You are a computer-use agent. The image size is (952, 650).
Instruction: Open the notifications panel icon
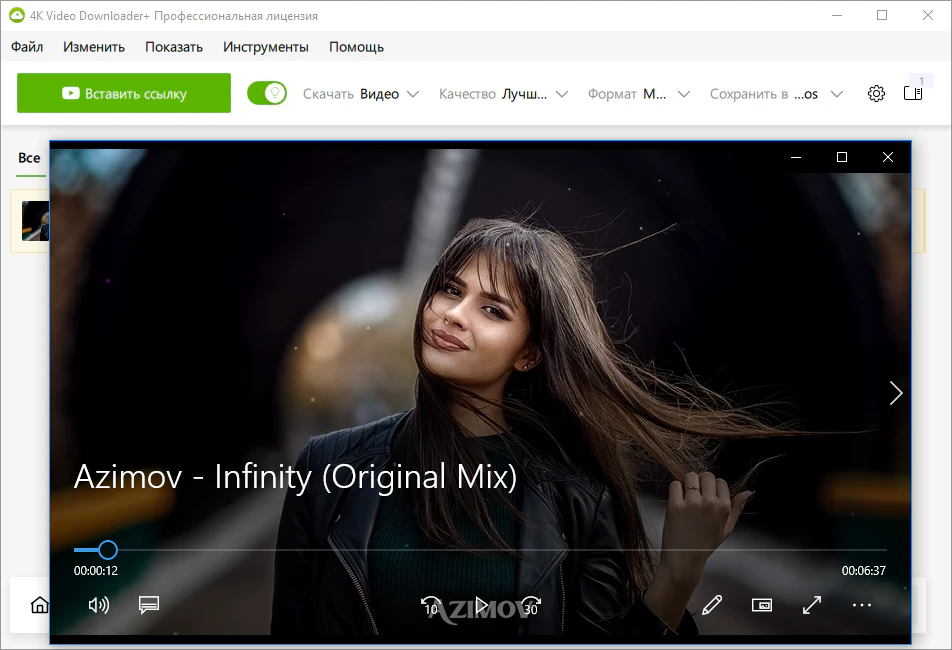tap(913, 93)
